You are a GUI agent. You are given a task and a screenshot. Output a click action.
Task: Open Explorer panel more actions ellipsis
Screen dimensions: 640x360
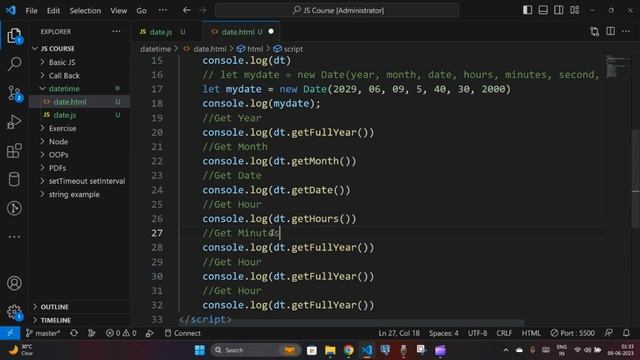pos(116,31)
